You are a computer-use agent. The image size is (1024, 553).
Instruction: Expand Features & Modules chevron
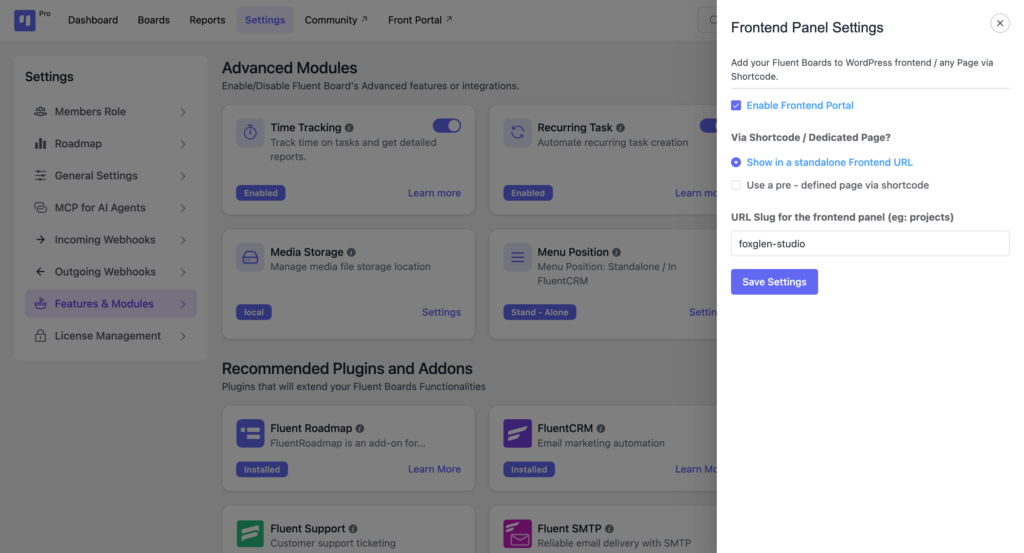pos(183,304)
